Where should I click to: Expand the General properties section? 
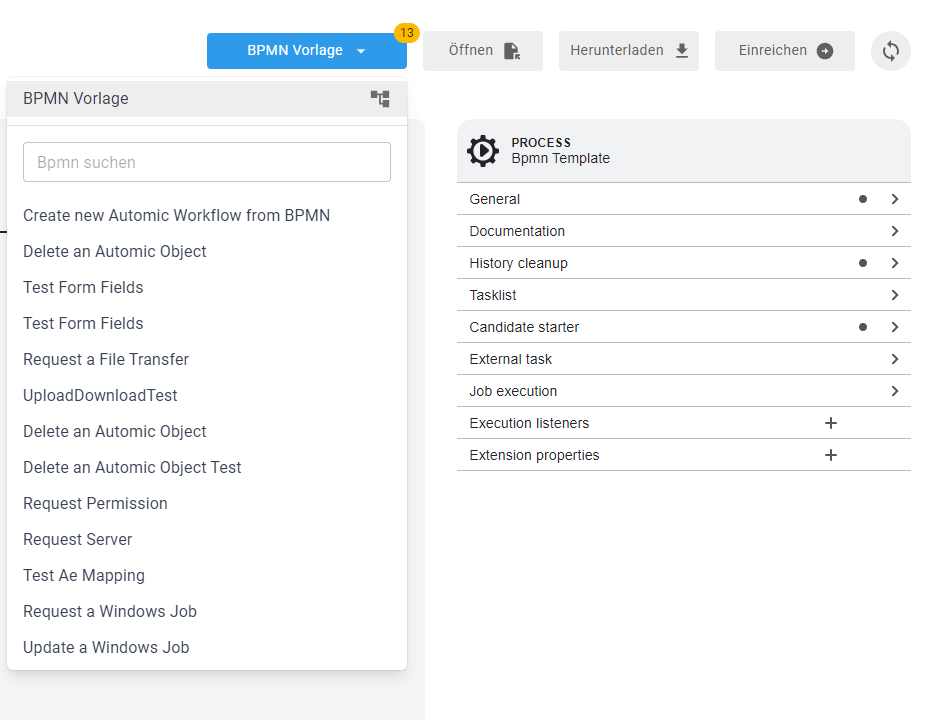coord(683,199)
